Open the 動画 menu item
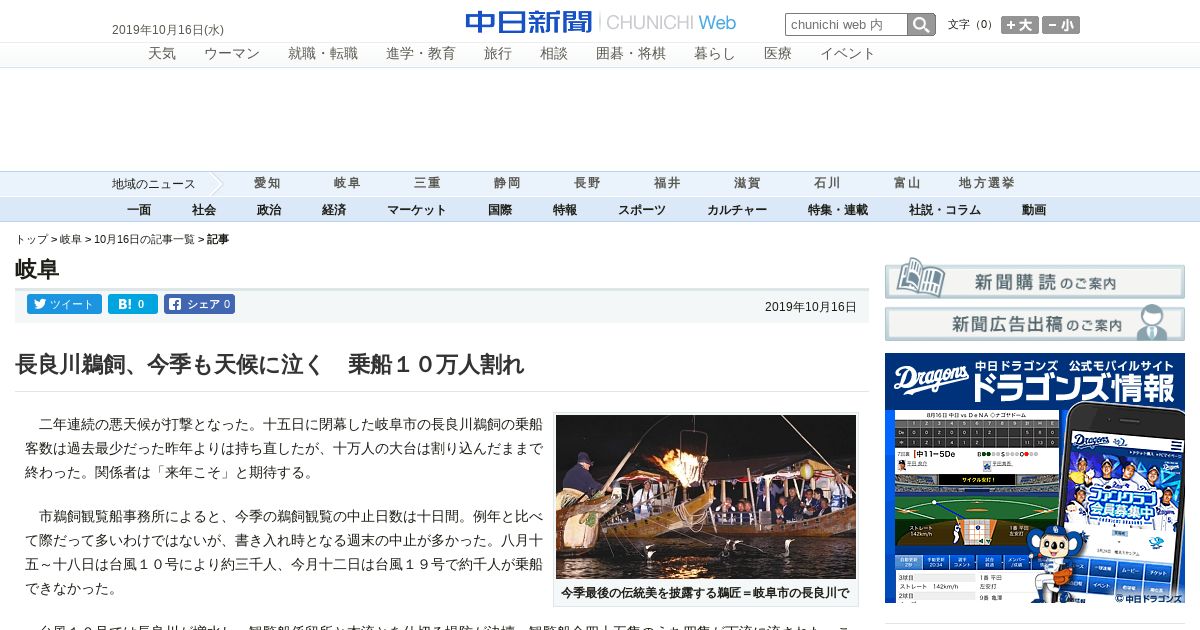This screenshot has width=1200, height=630. 1034,210
